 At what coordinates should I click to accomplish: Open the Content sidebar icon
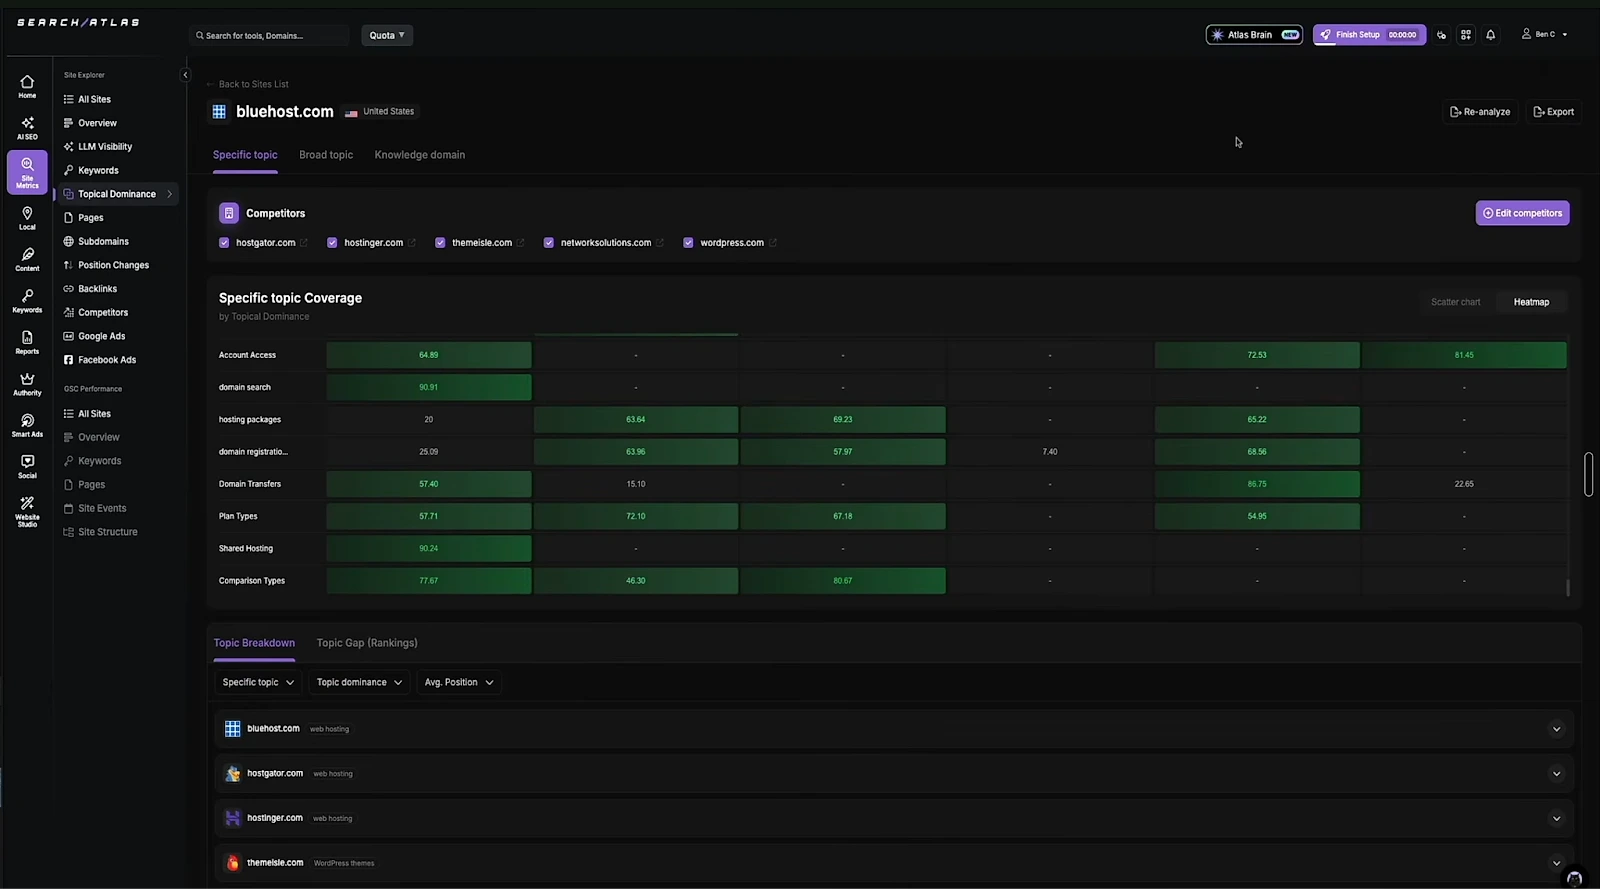[27, 260]
